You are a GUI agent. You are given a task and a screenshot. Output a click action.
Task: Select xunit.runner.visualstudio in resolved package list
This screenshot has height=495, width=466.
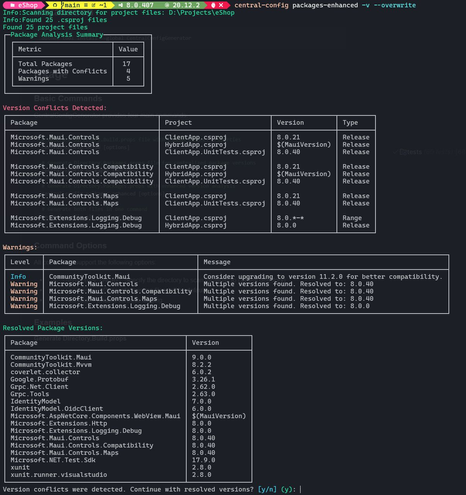[59, 475]
